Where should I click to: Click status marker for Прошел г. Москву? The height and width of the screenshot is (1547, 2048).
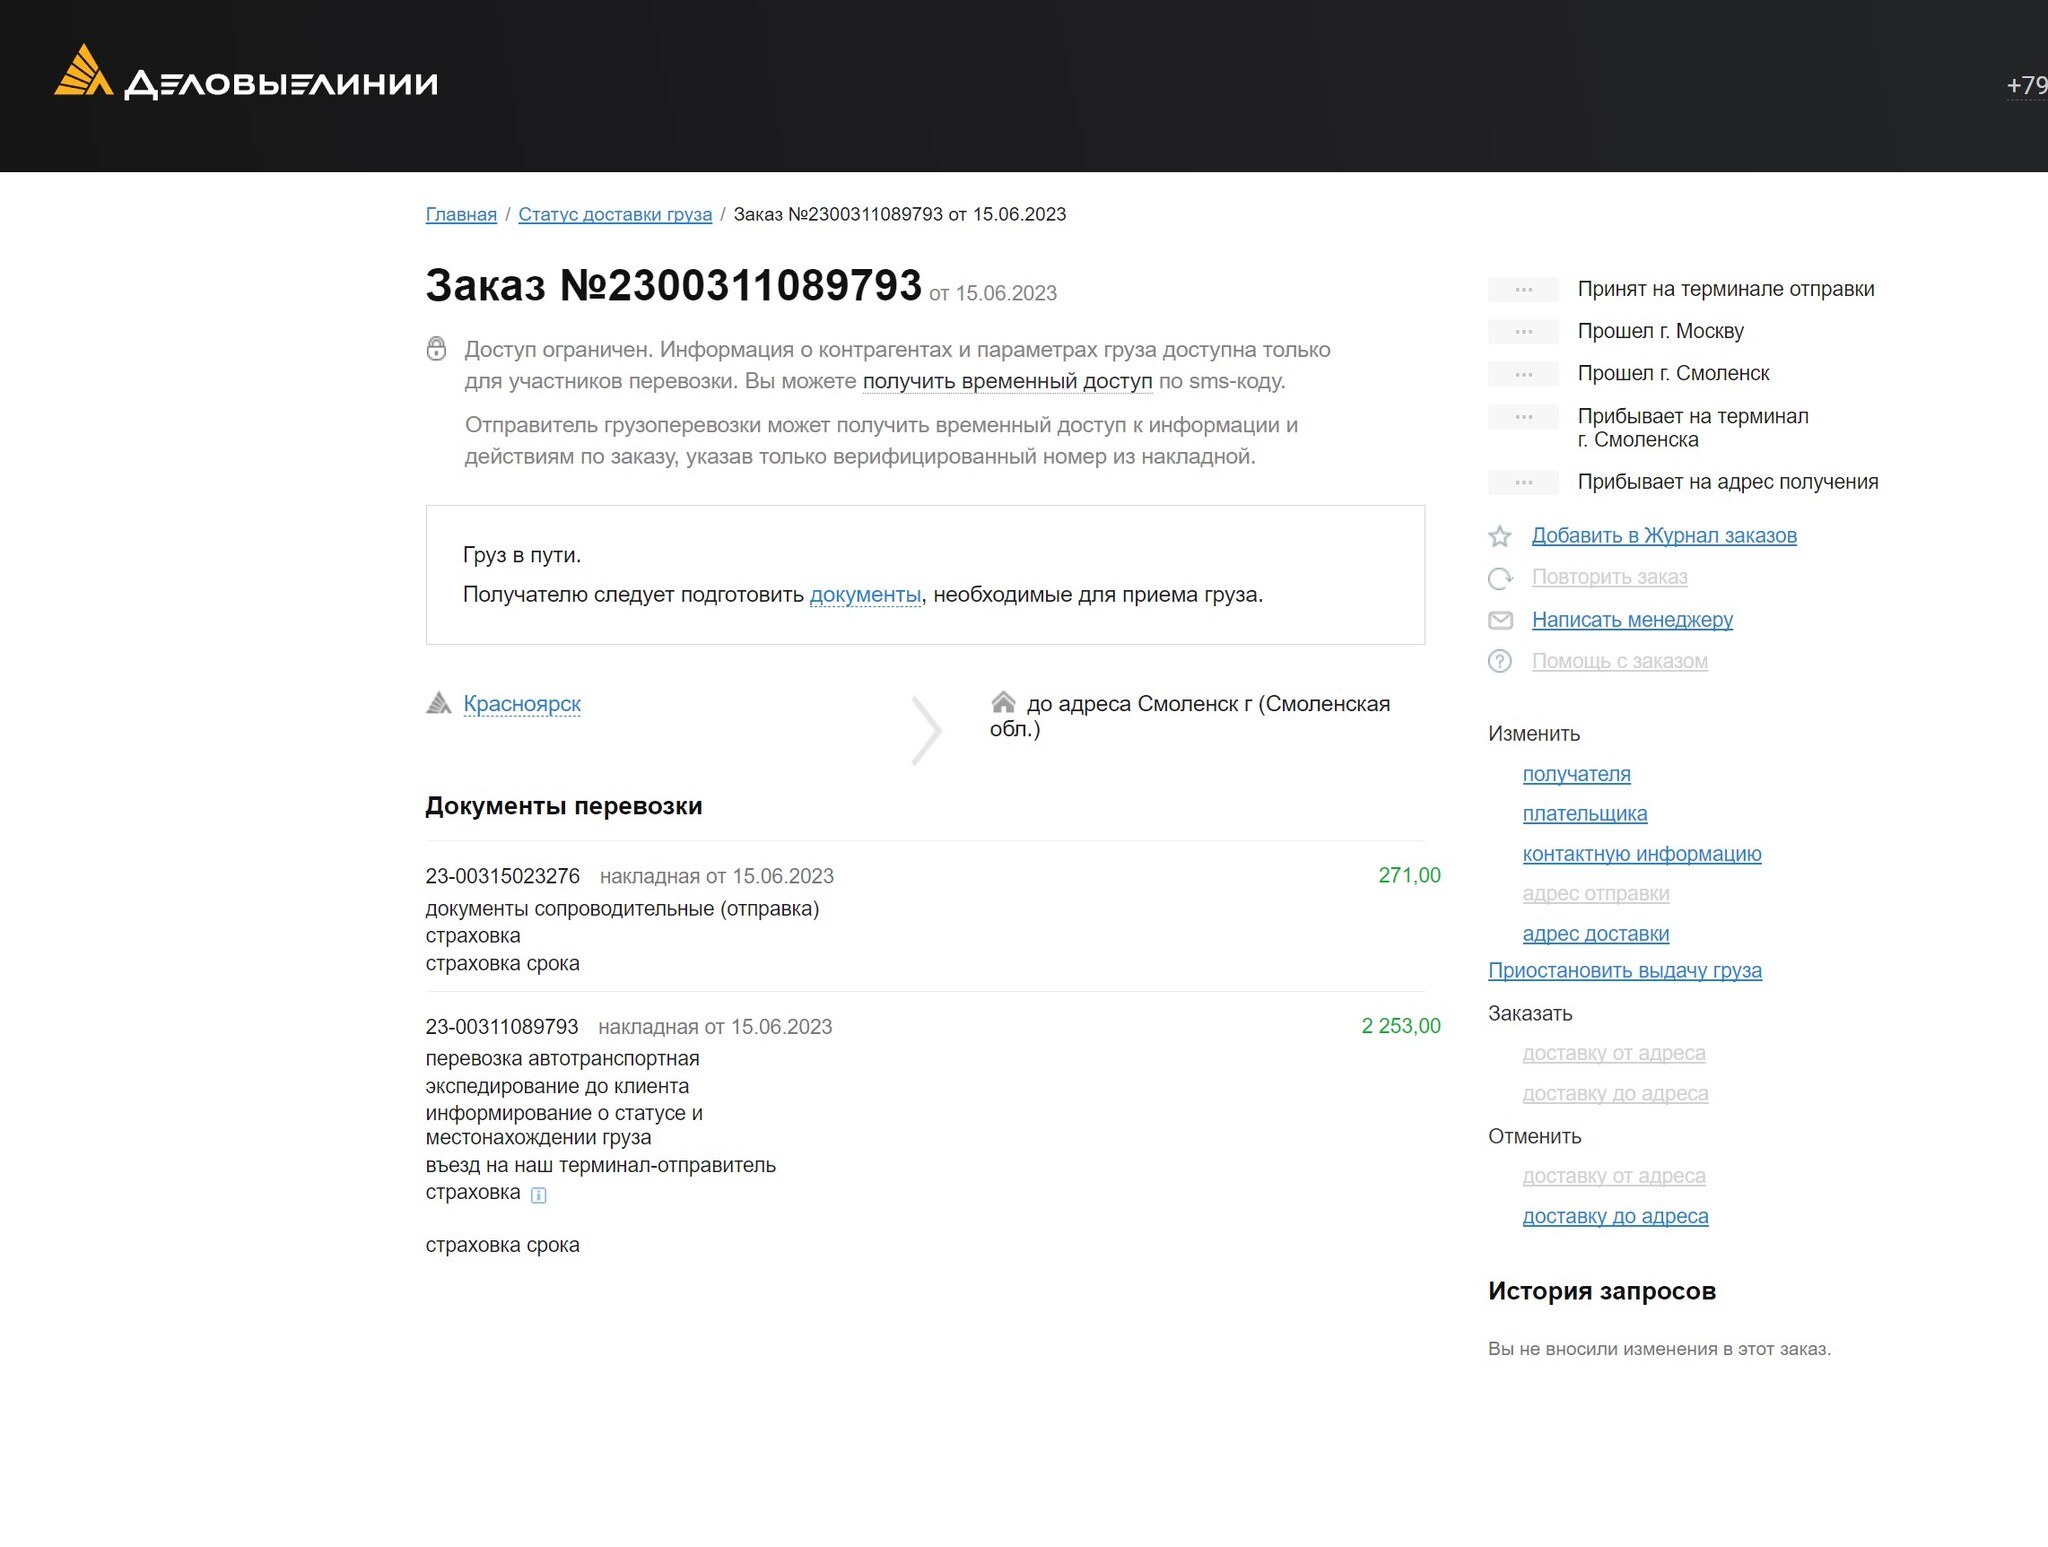[x=1523, y=331]
